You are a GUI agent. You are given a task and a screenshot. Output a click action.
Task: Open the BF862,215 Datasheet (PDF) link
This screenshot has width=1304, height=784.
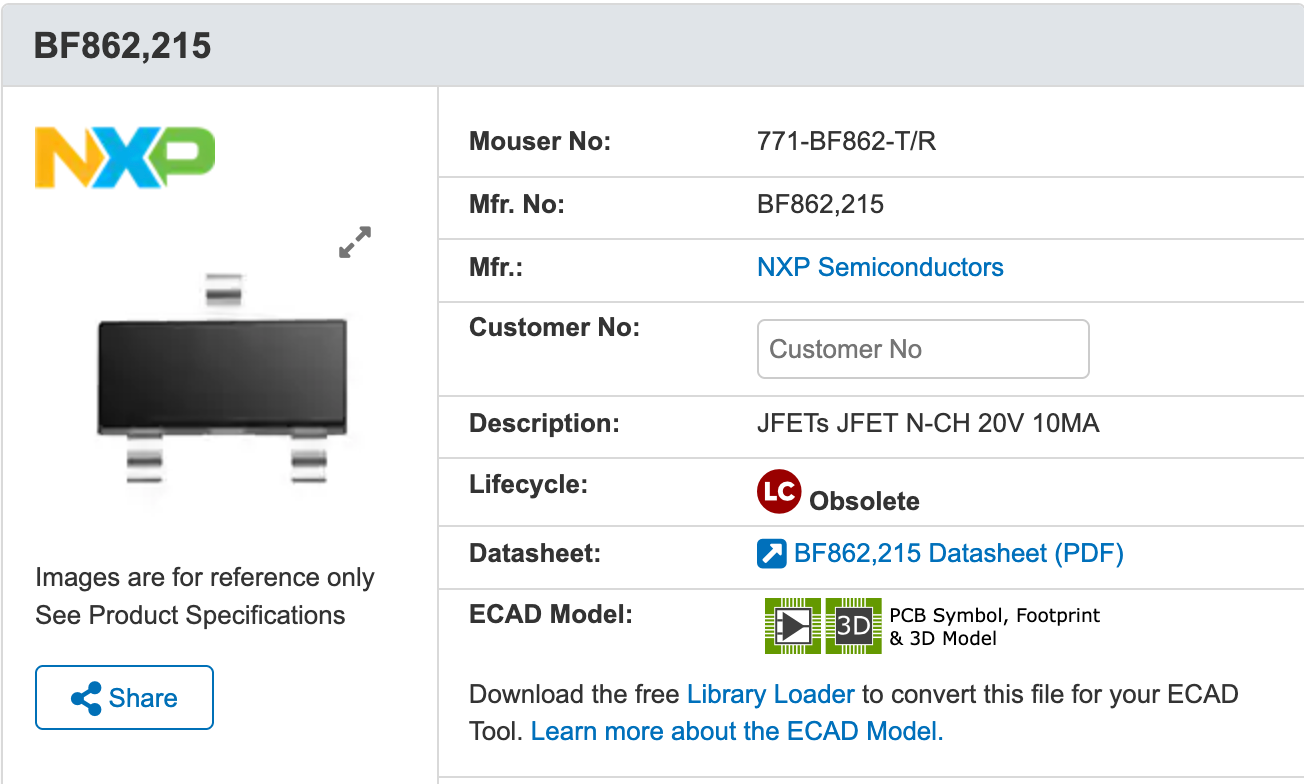coord(958,553)
